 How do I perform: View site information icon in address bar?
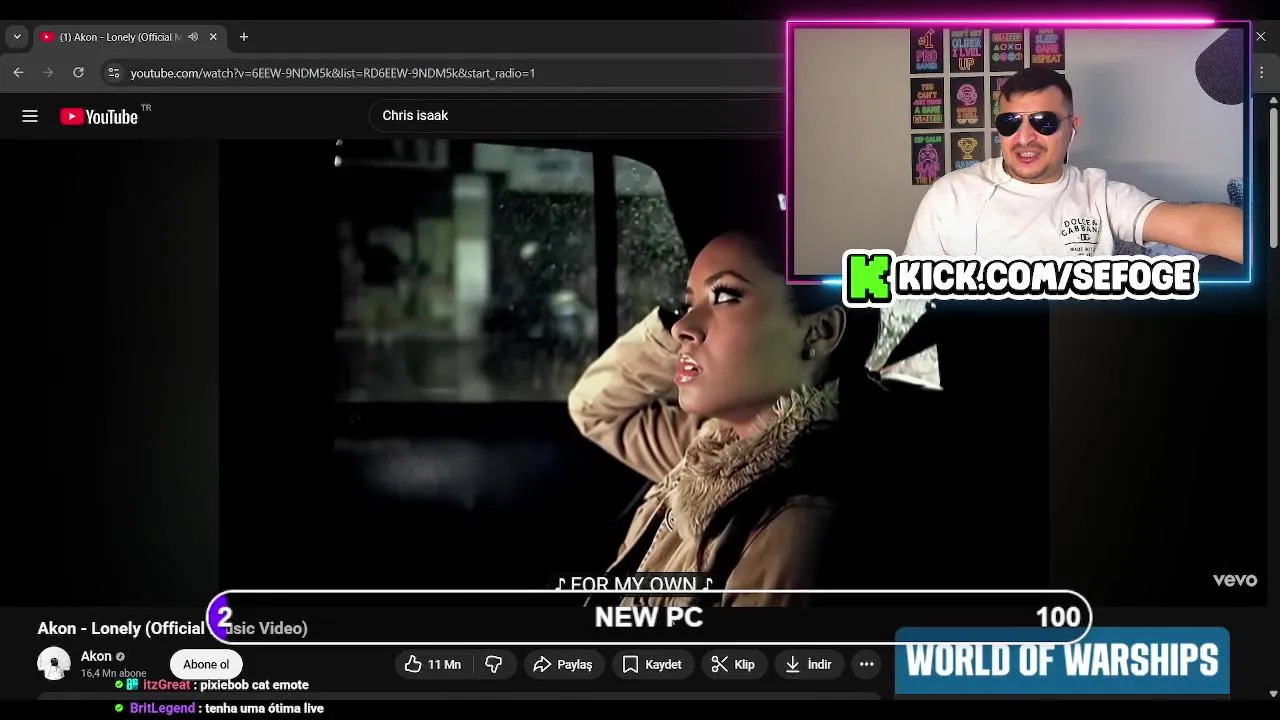[x=114, y=73]
